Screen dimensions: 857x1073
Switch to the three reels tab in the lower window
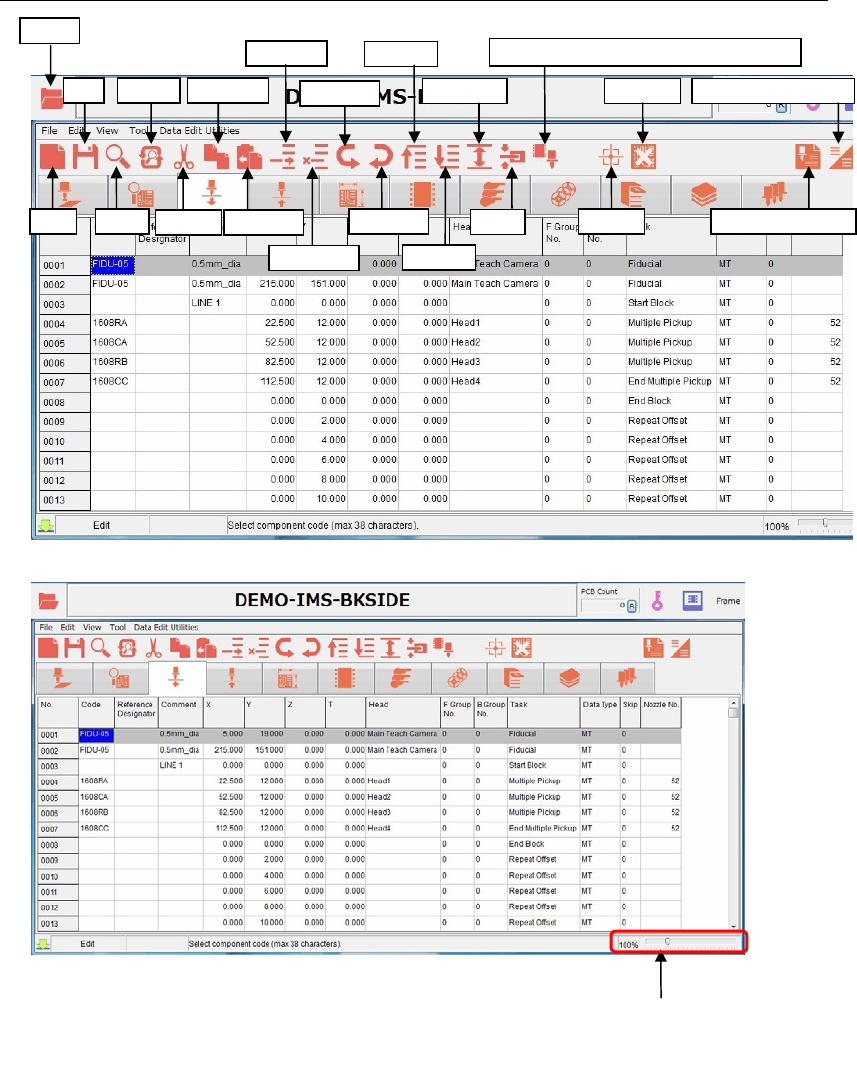pos(457,678)
